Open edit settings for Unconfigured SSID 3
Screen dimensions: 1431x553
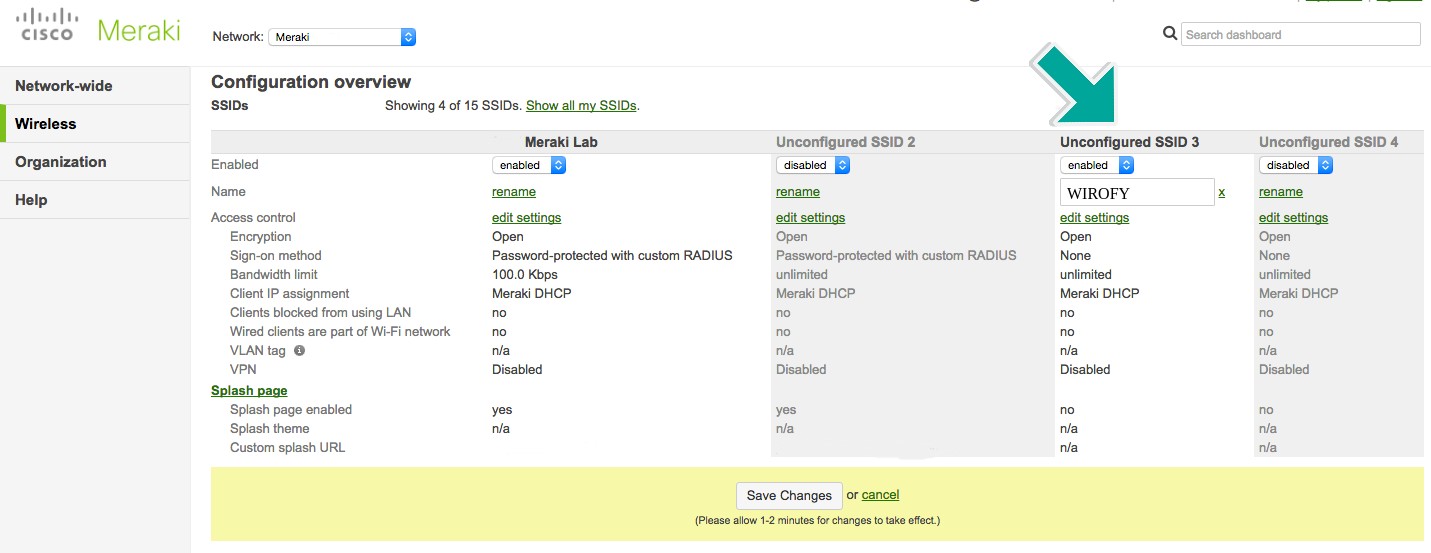(x=1094, y=218)
